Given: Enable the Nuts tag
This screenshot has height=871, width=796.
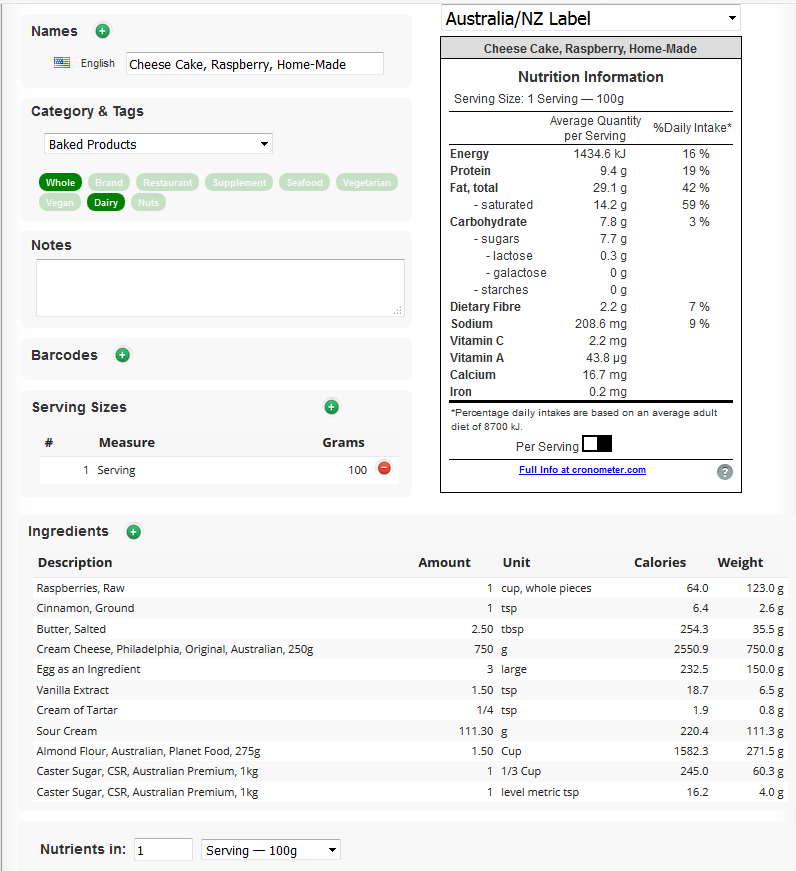Looking at the screenshot, I should point(148,203).
